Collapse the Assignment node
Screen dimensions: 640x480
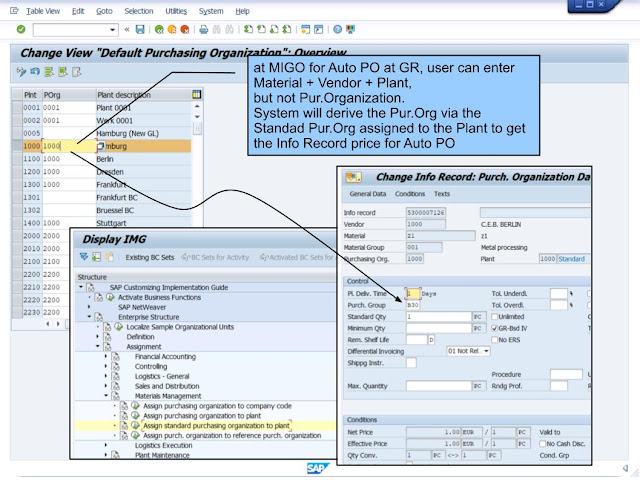[98, 347]
